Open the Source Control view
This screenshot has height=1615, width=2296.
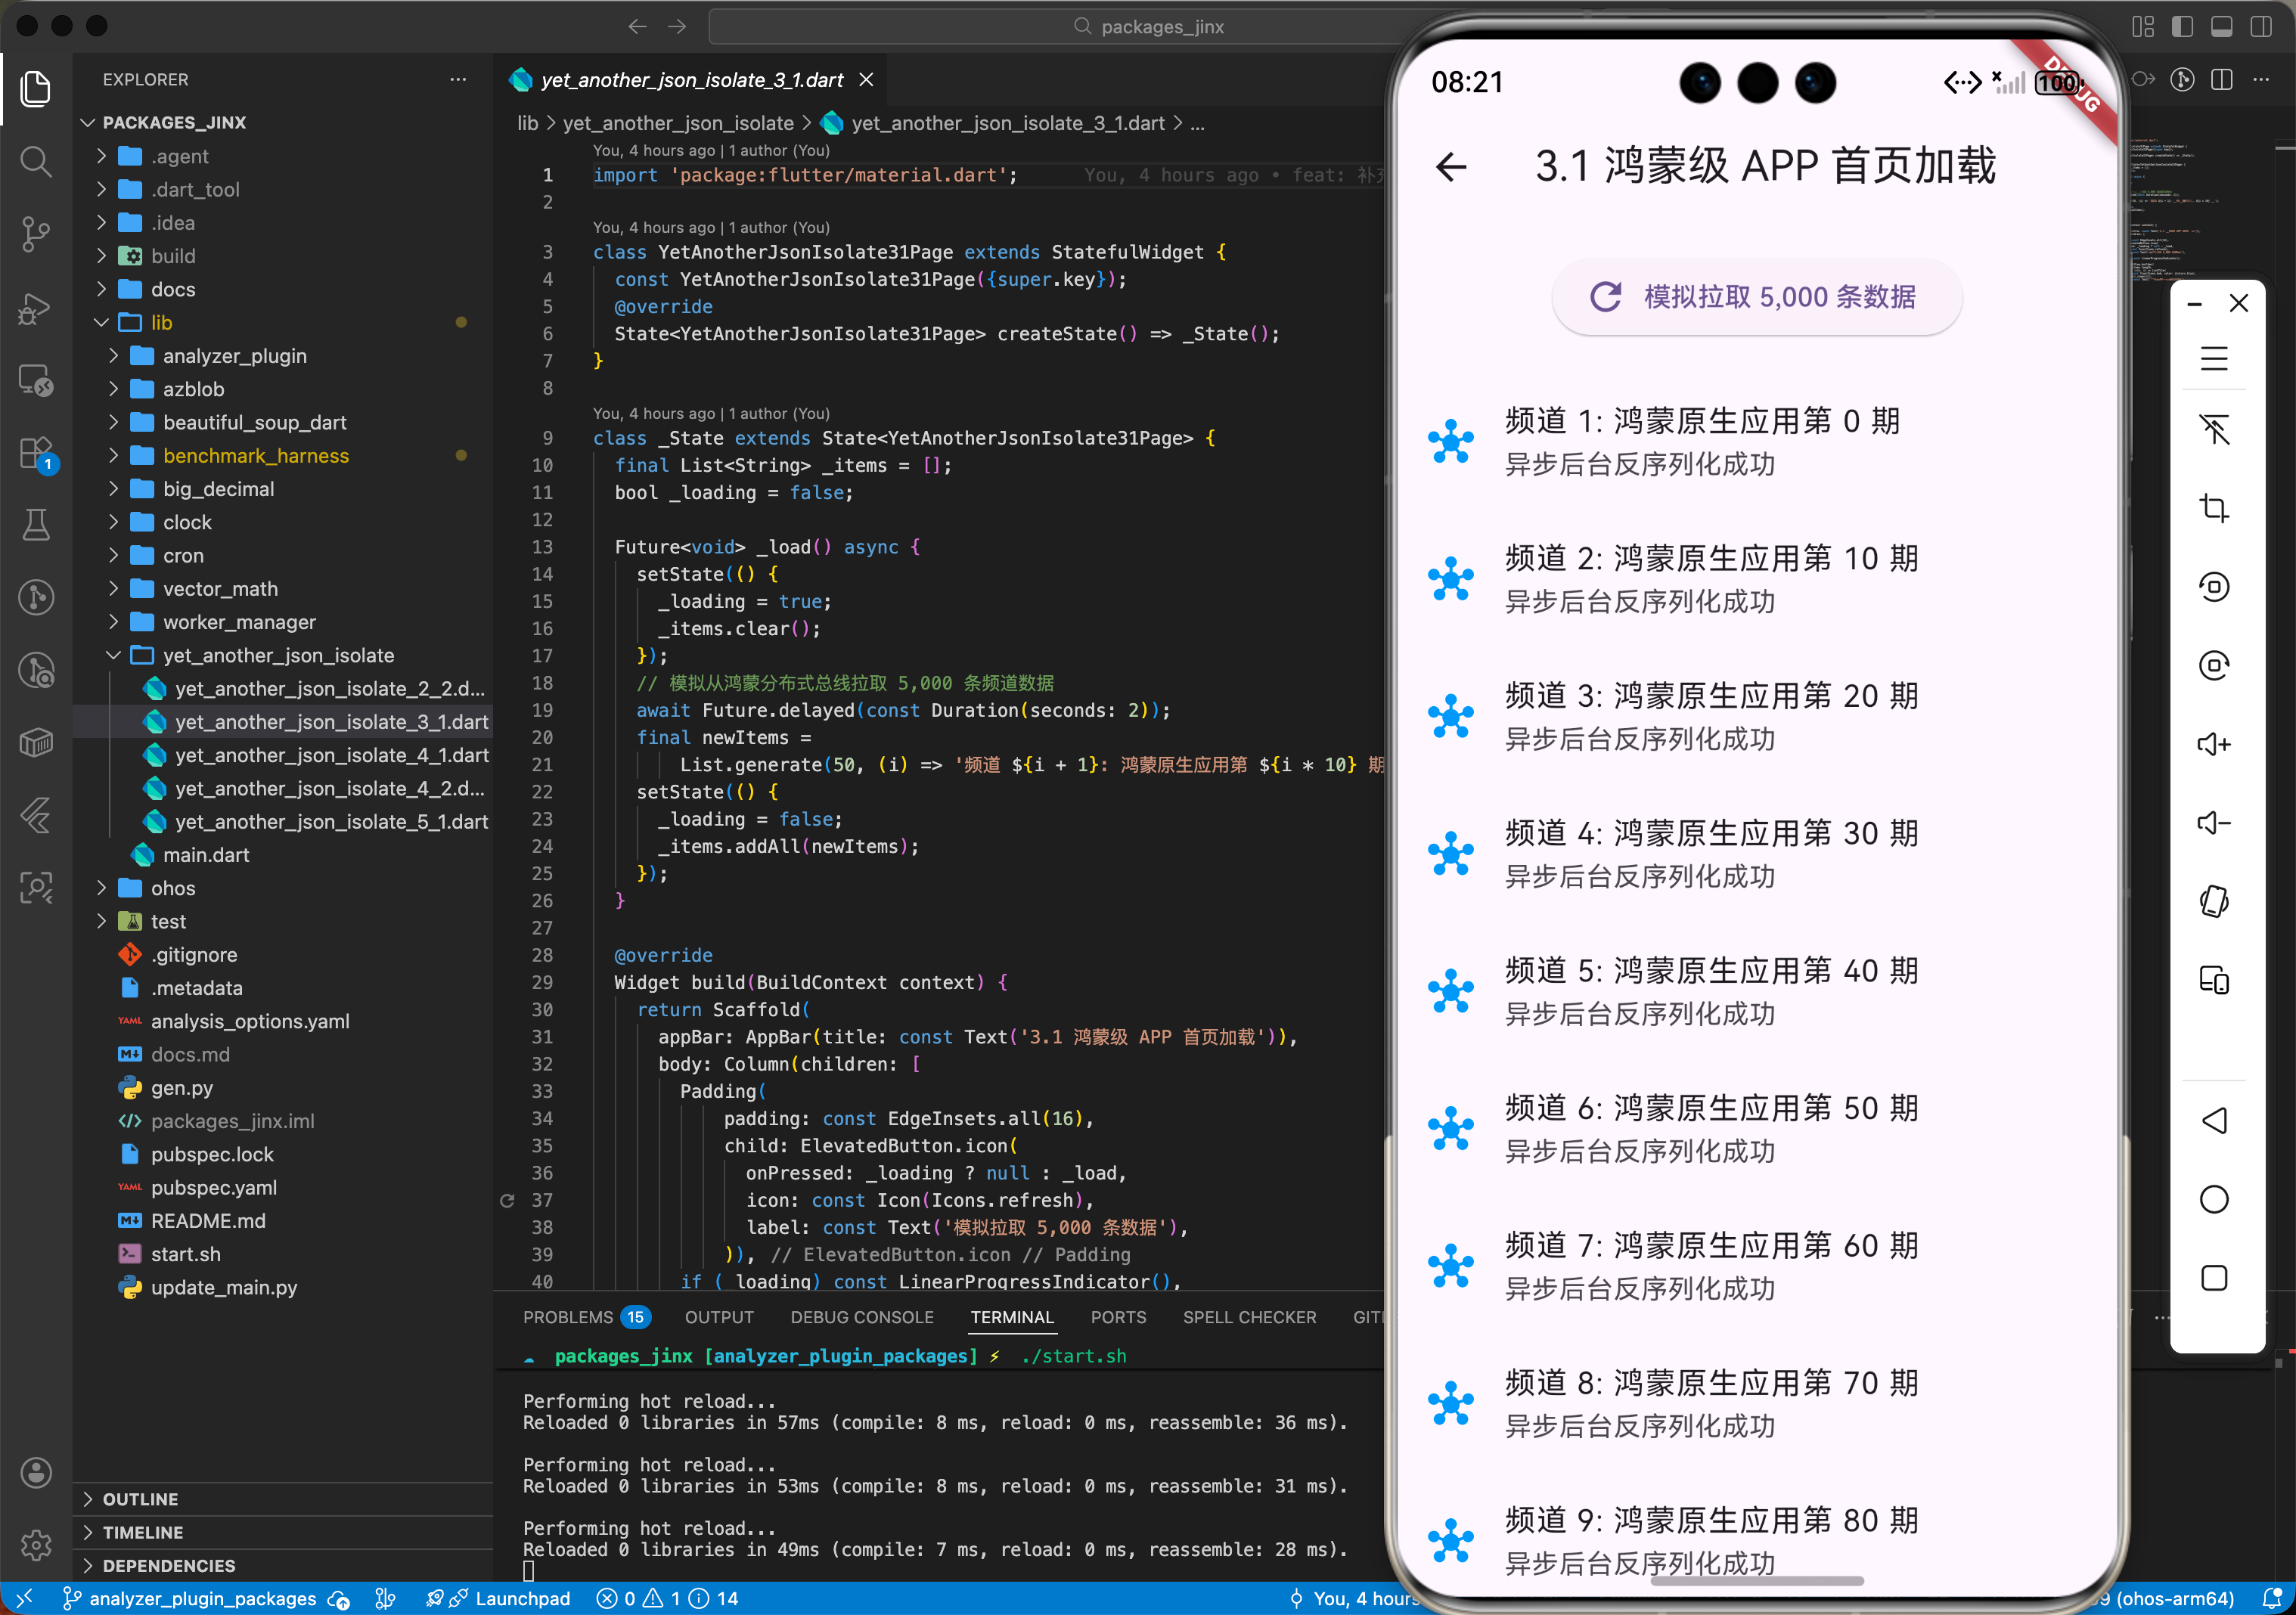point(36,234)
